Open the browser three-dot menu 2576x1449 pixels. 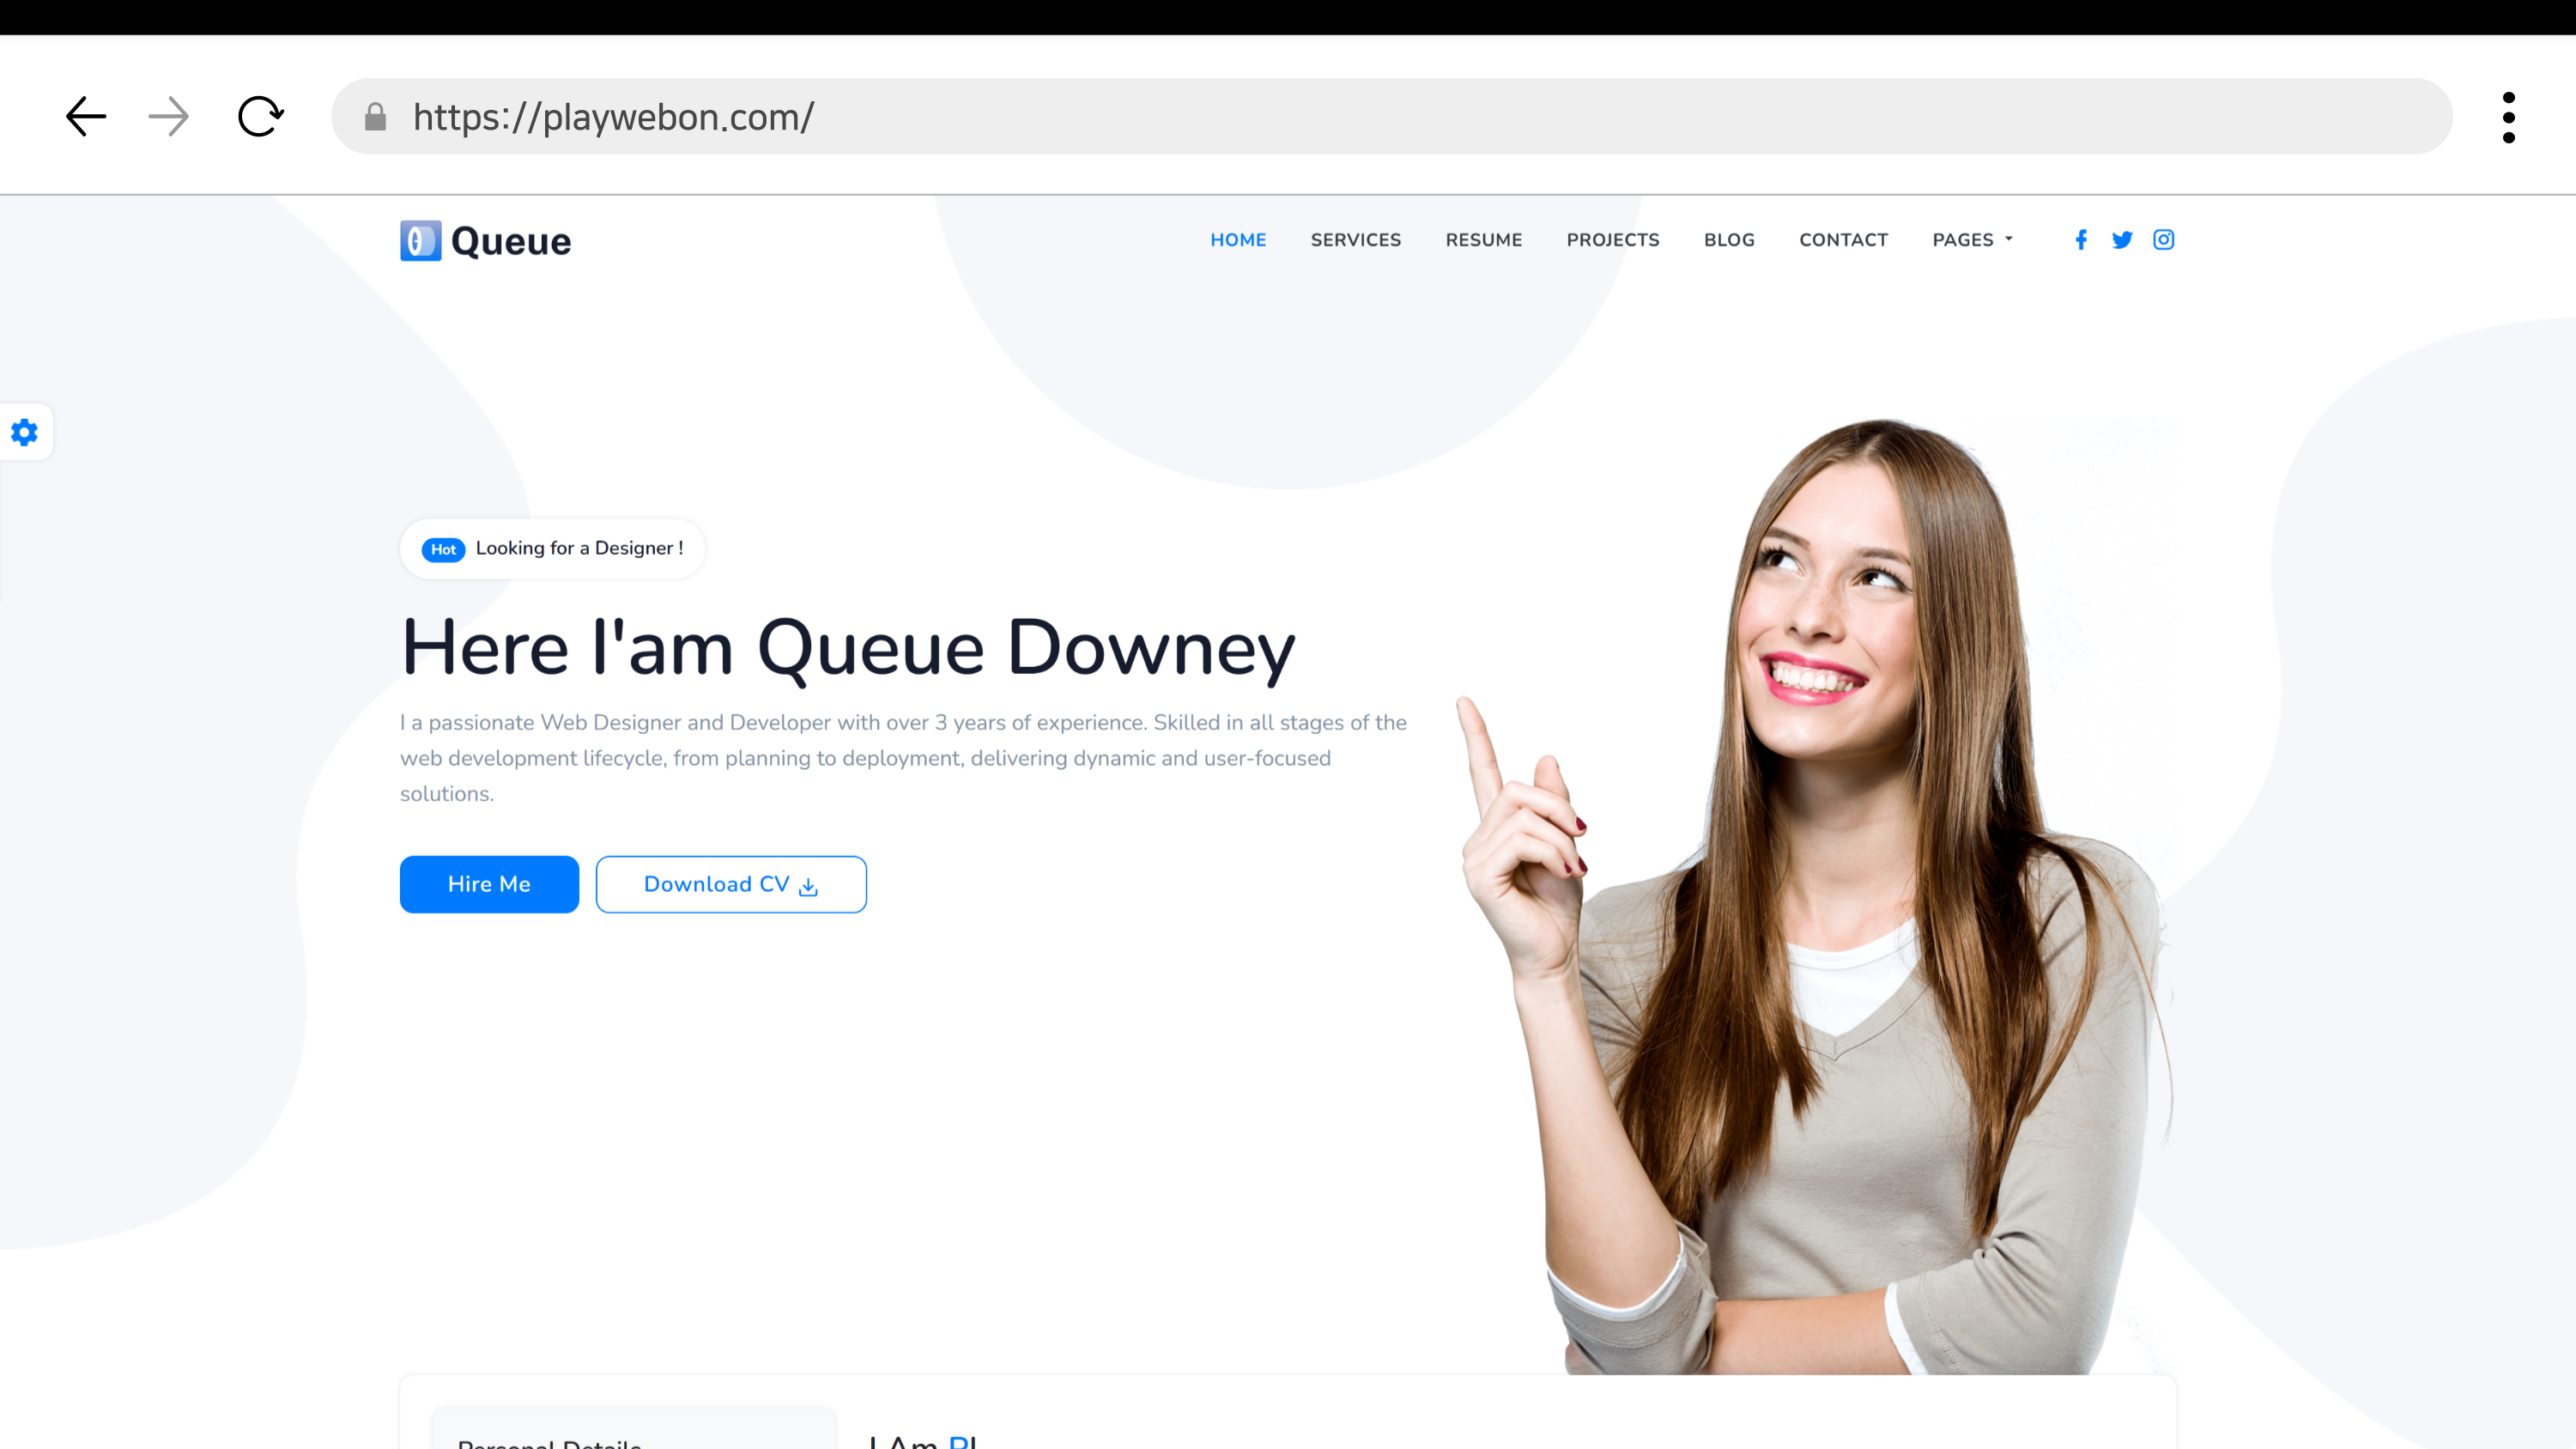[x=2508, y=117]
